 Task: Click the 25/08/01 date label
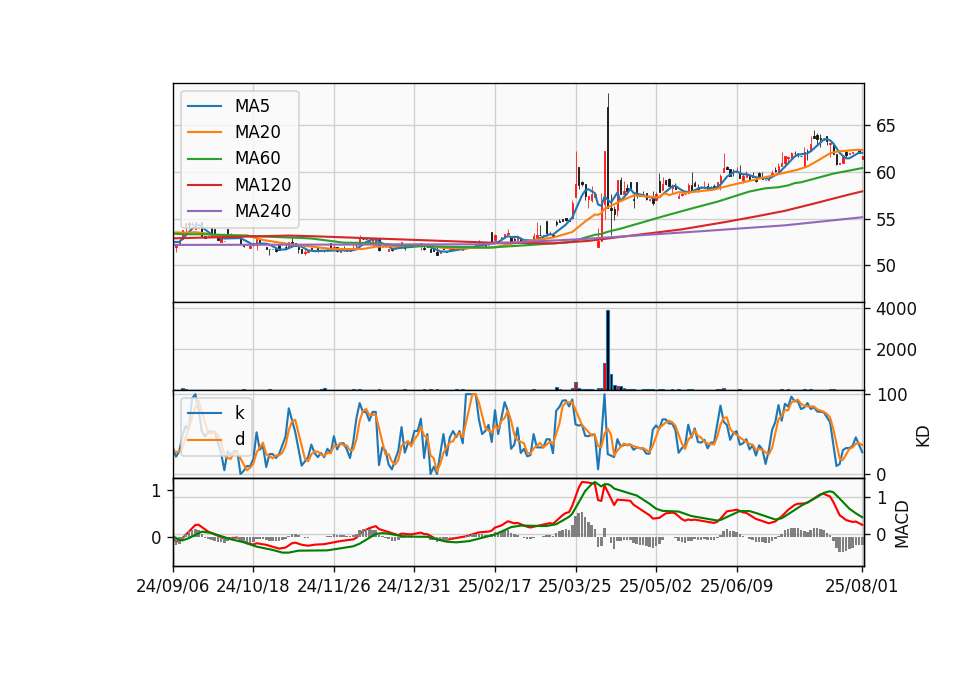point(861,586)
